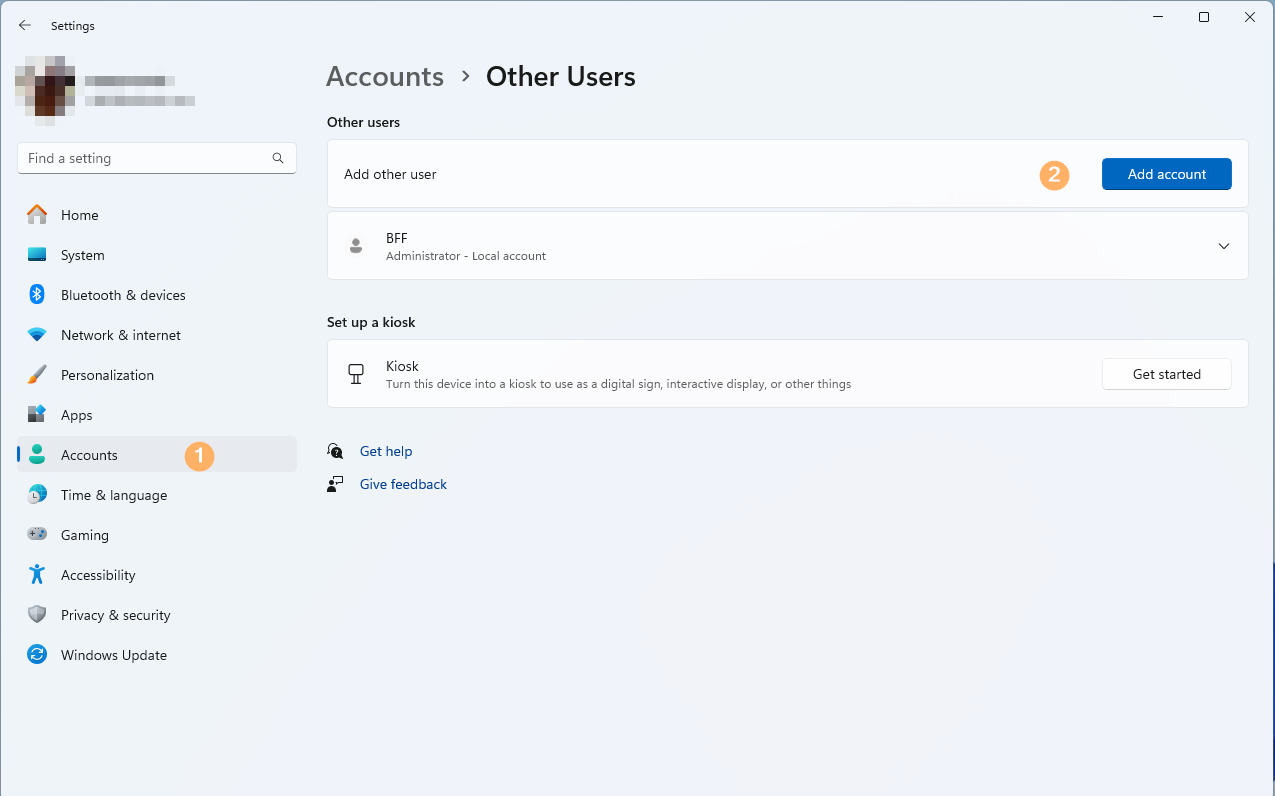Open the Bluetooth & devices icon

[37, 295]
